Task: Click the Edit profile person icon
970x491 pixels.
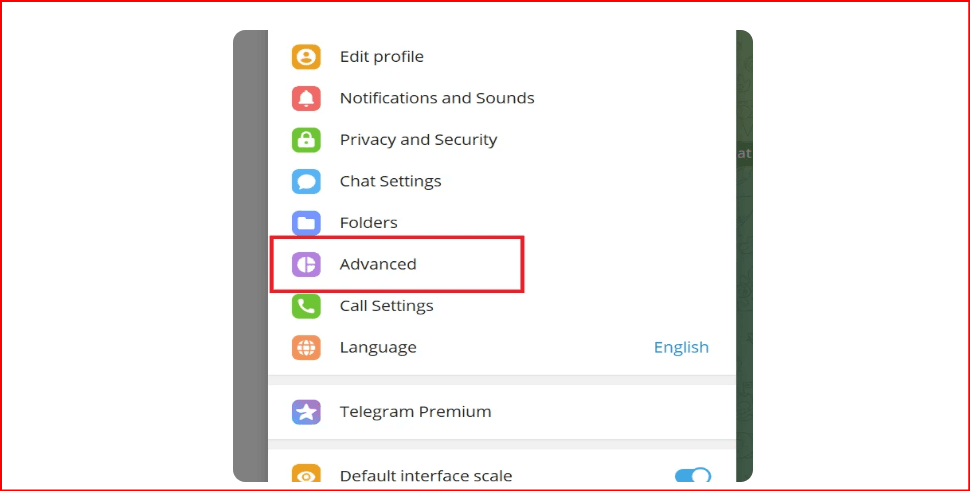Action: click(306, 57)
